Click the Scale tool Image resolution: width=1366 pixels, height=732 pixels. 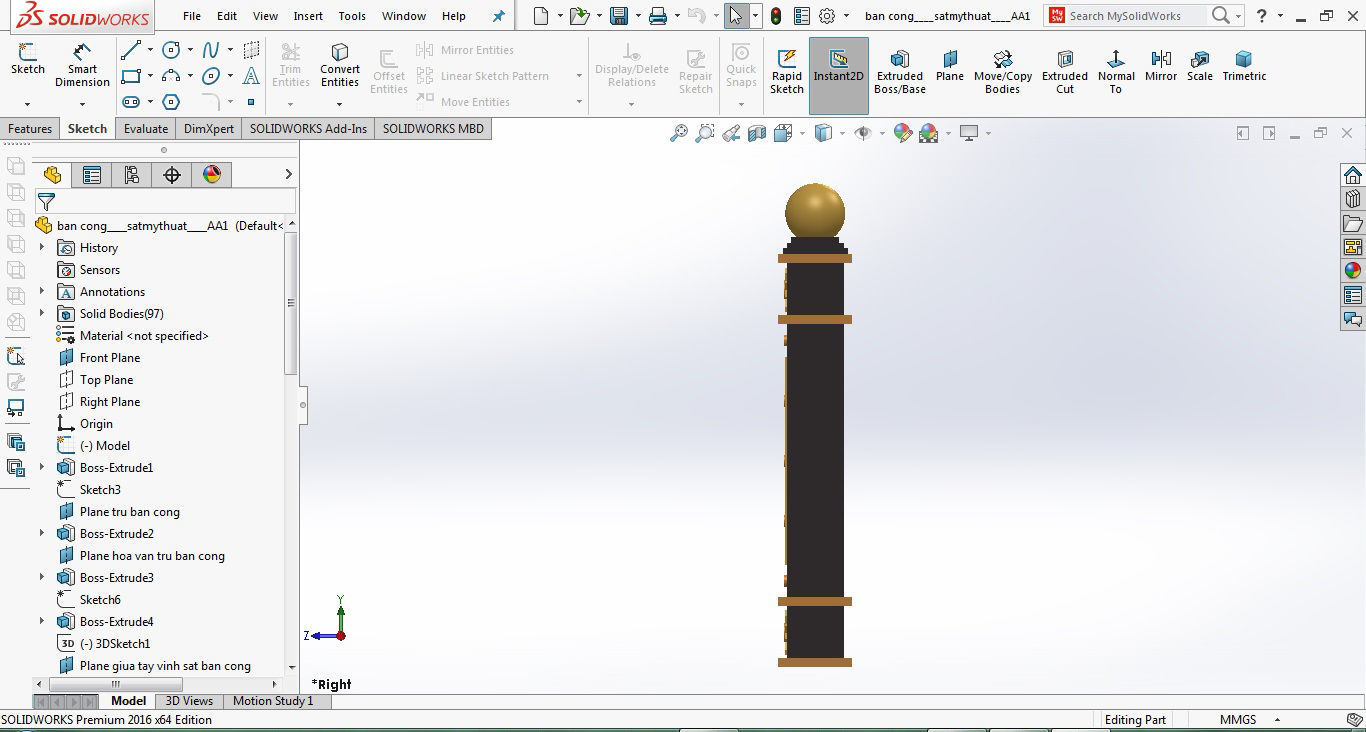1200,66
